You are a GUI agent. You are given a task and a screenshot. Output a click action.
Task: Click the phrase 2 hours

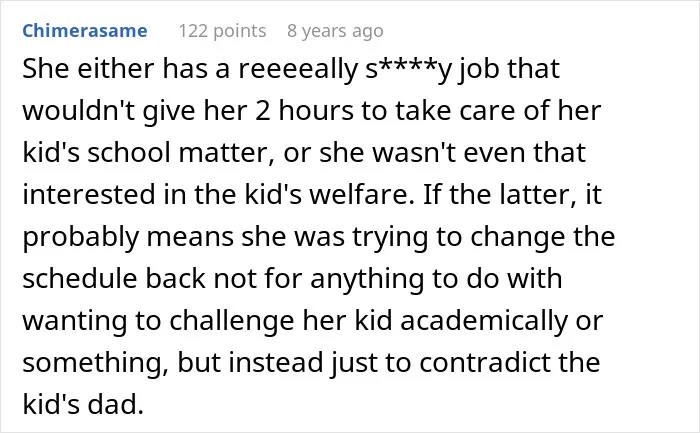(x=304, y=110)
